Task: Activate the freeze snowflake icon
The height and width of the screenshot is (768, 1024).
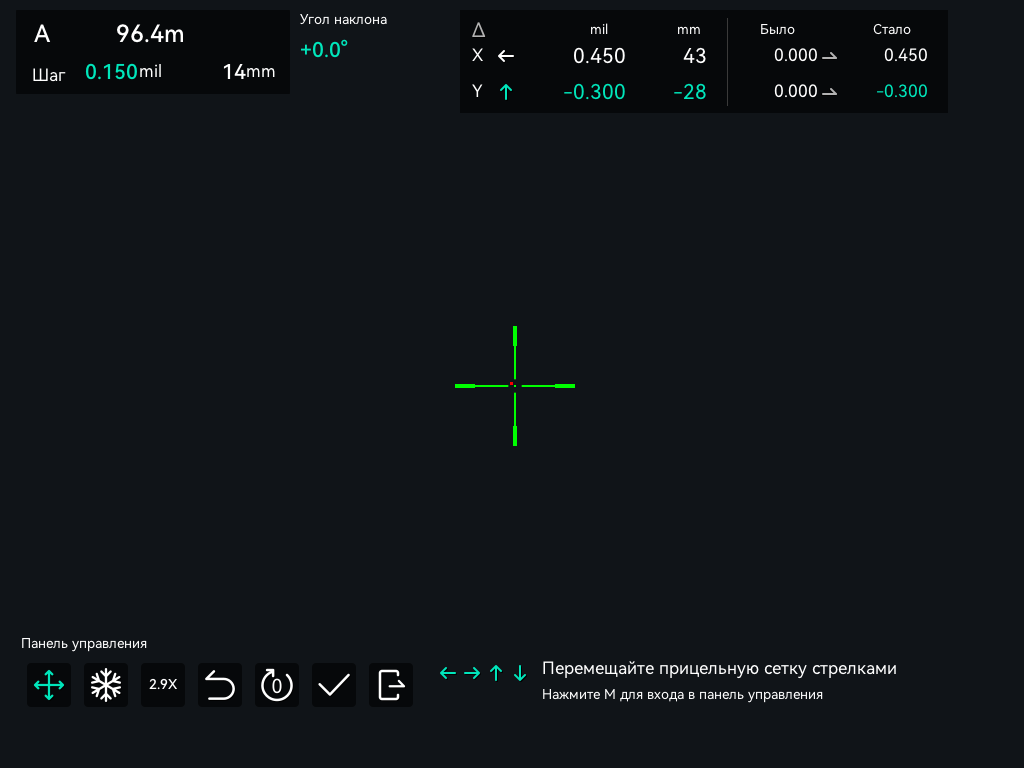Action: 106,685
